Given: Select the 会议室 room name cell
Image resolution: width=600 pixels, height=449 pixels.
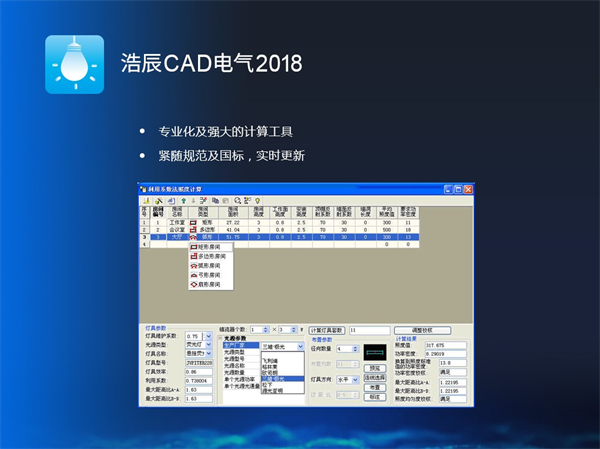Looking at the screenshot, I should click(178, 230).
